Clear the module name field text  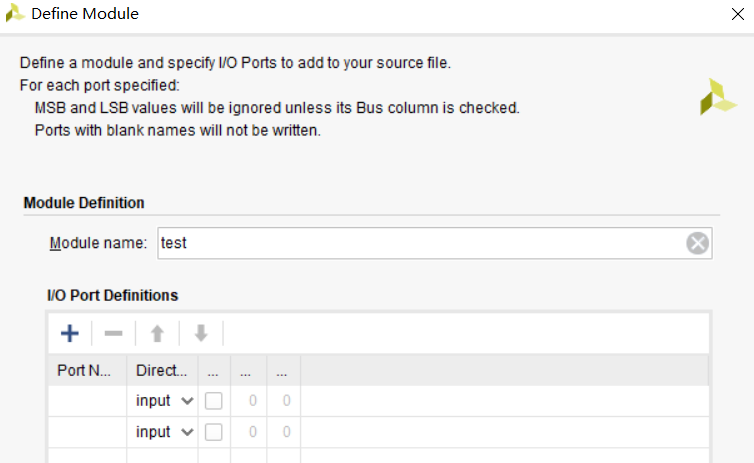coord(697,243)
